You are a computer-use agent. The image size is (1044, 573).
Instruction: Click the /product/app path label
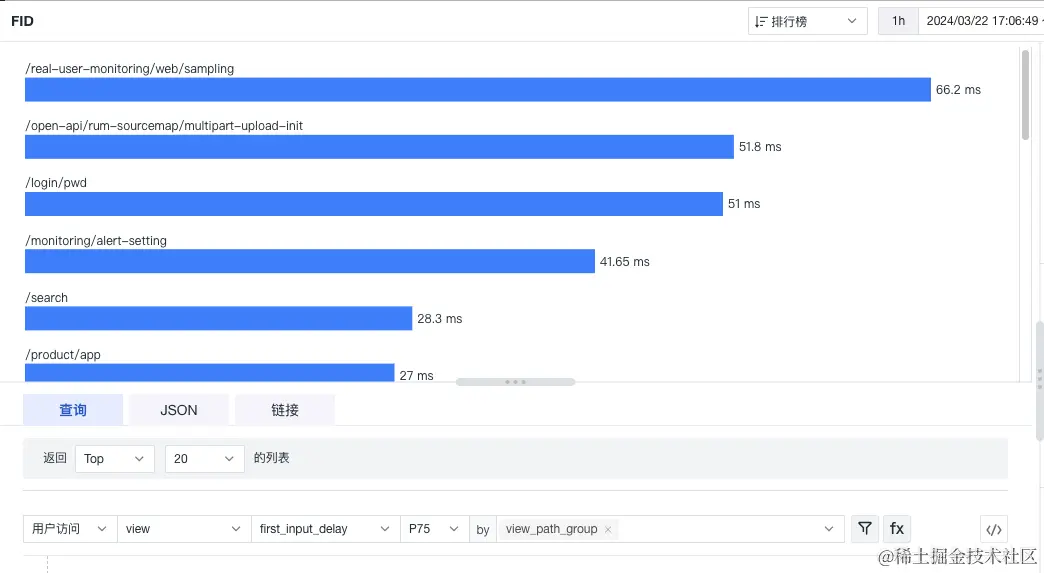tap(63, 355)
